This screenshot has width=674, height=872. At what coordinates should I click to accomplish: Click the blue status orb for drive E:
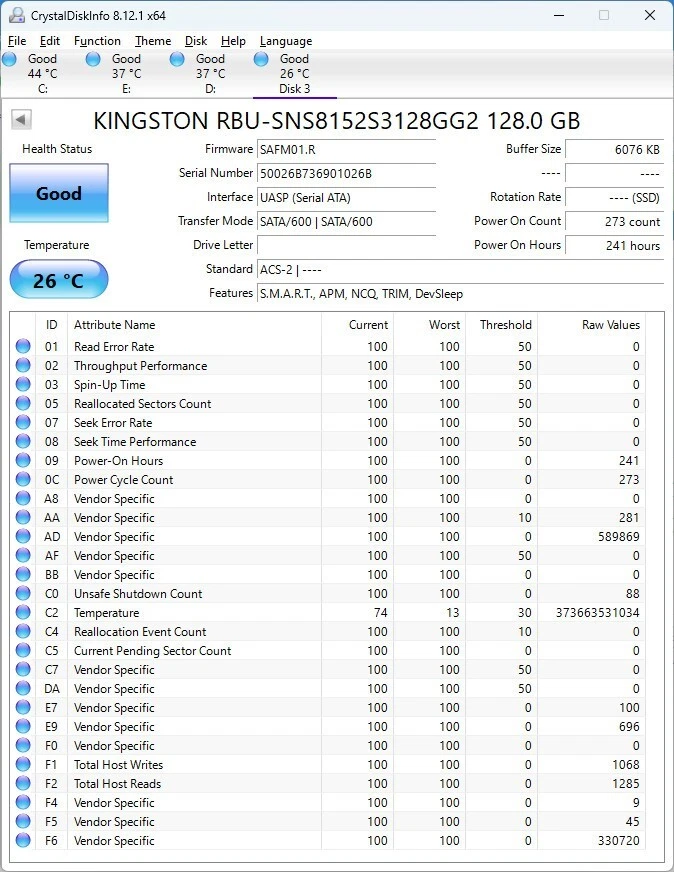point(93,59)
